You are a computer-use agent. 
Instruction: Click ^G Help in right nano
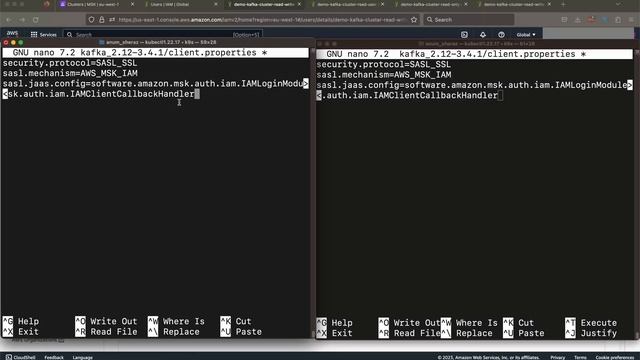point(335,323)
